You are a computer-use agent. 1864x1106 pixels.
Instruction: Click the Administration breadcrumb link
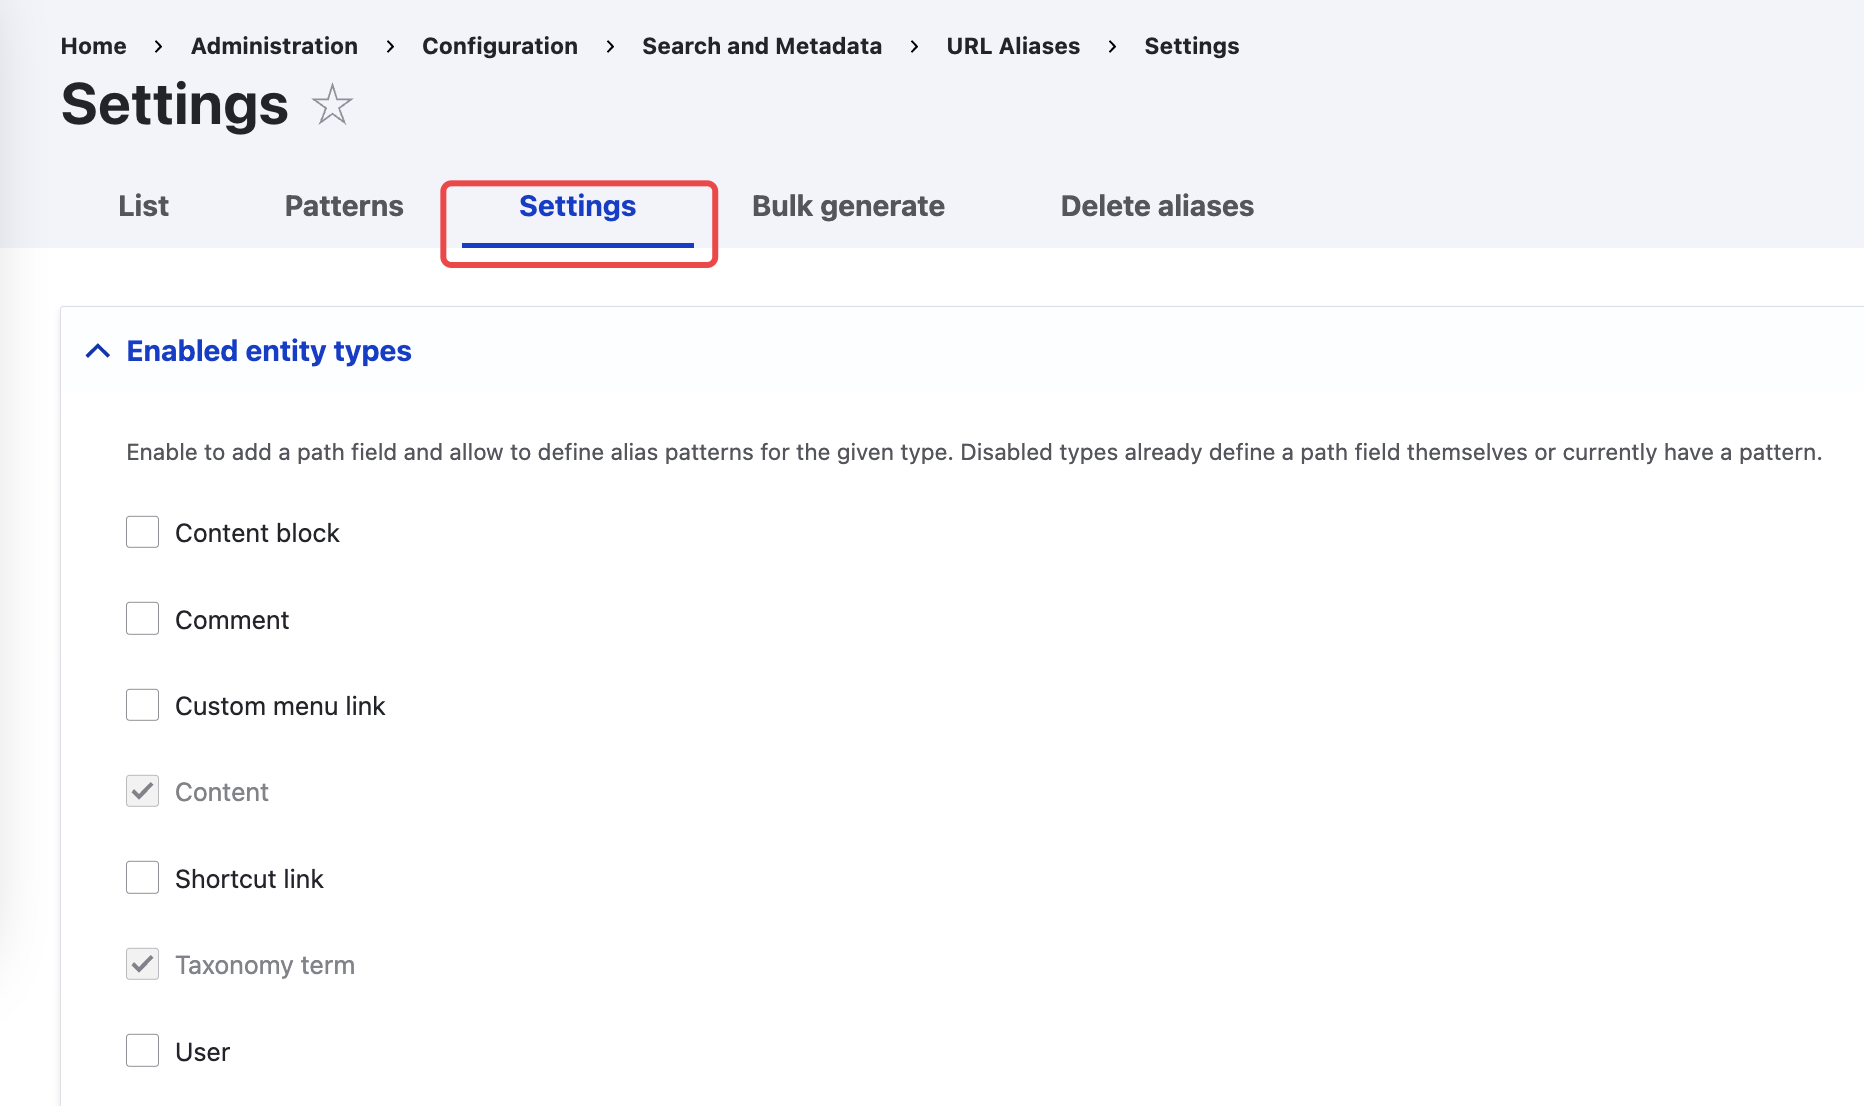pyautogui.click(x=274, y=46)
